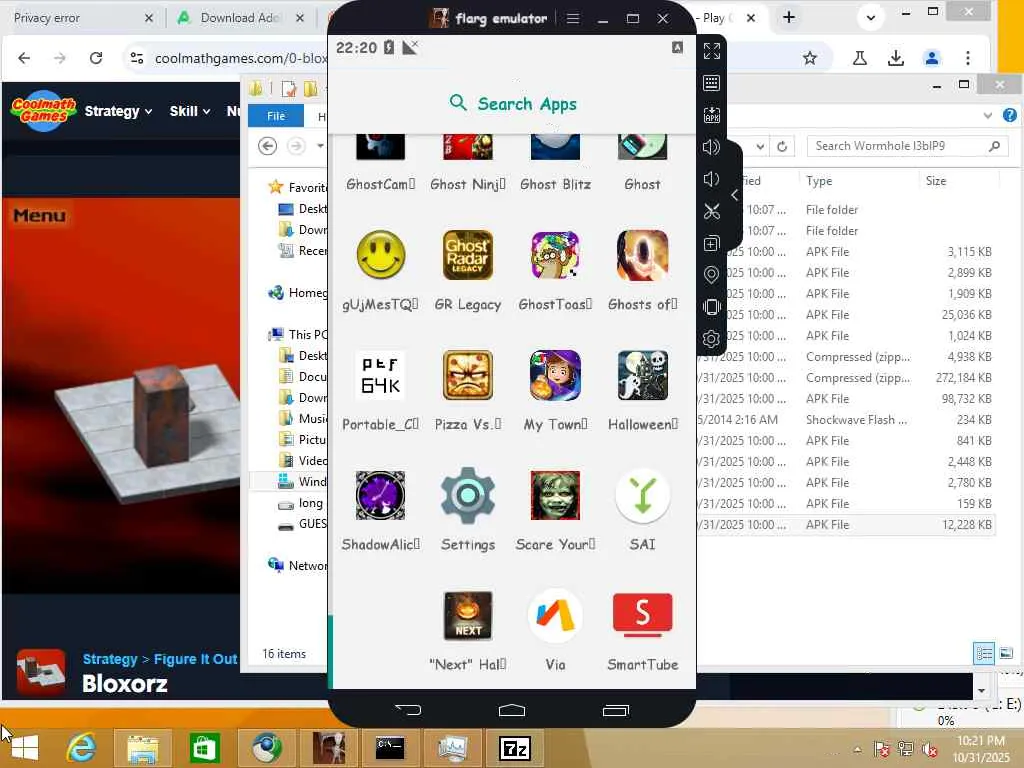The height and width of the screenshot is (768, 1024).
Task: Launch the "Next" Halloween app
Action: click(468, 615)
